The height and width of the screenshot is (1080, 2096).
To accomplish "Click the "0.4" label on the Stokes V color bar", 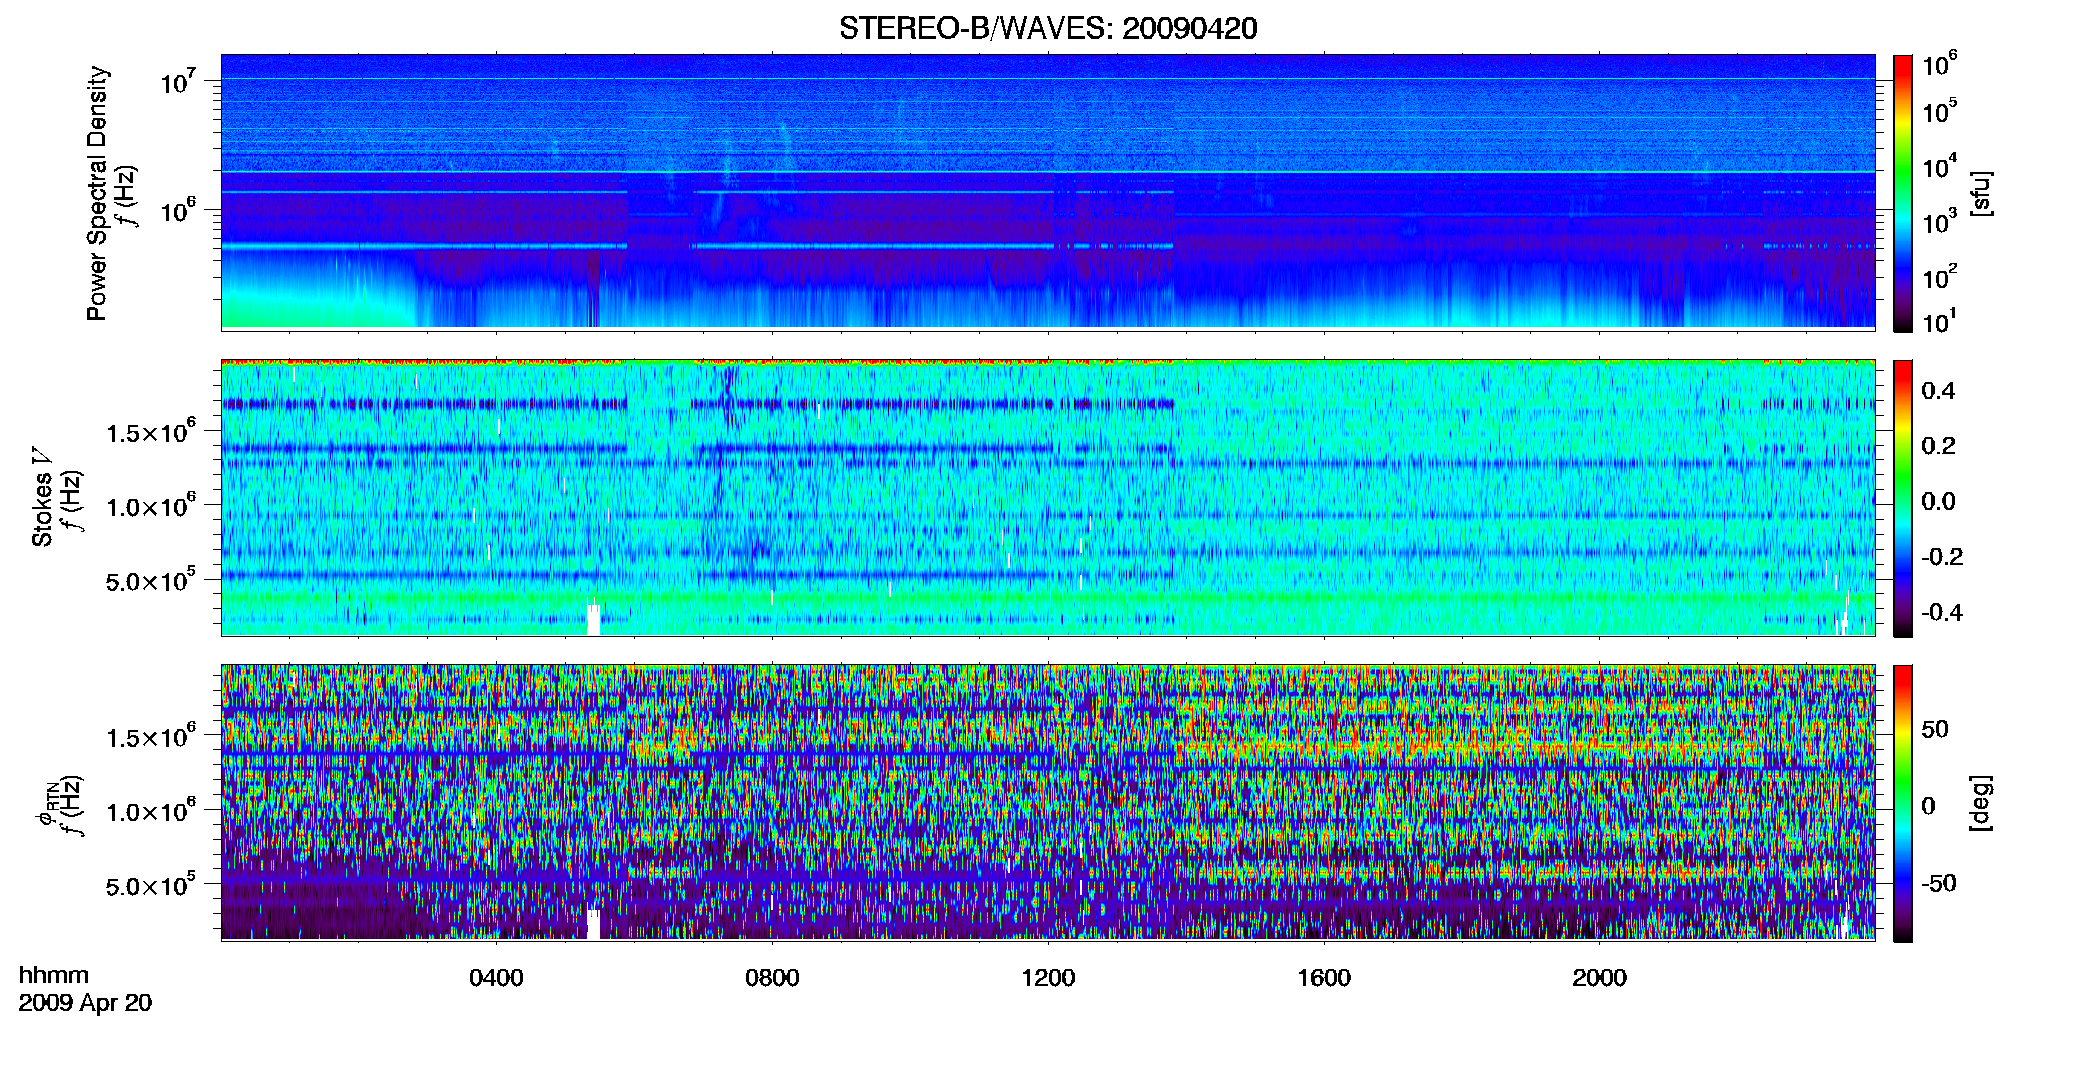I will (x=1938, y=391).
